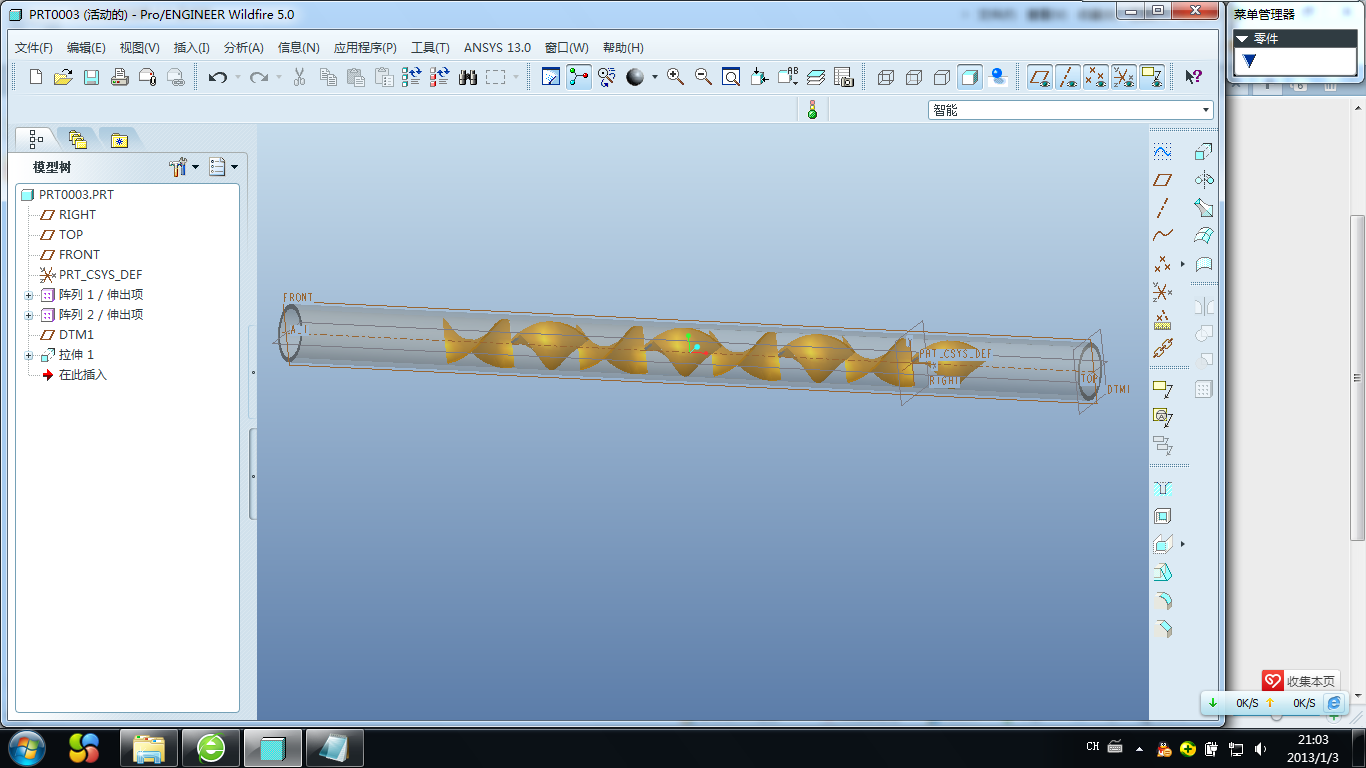The width and height of the screenshot is (1366, 768).
Task: Click the datum curve tool icon
Action: pos(1162,236)
